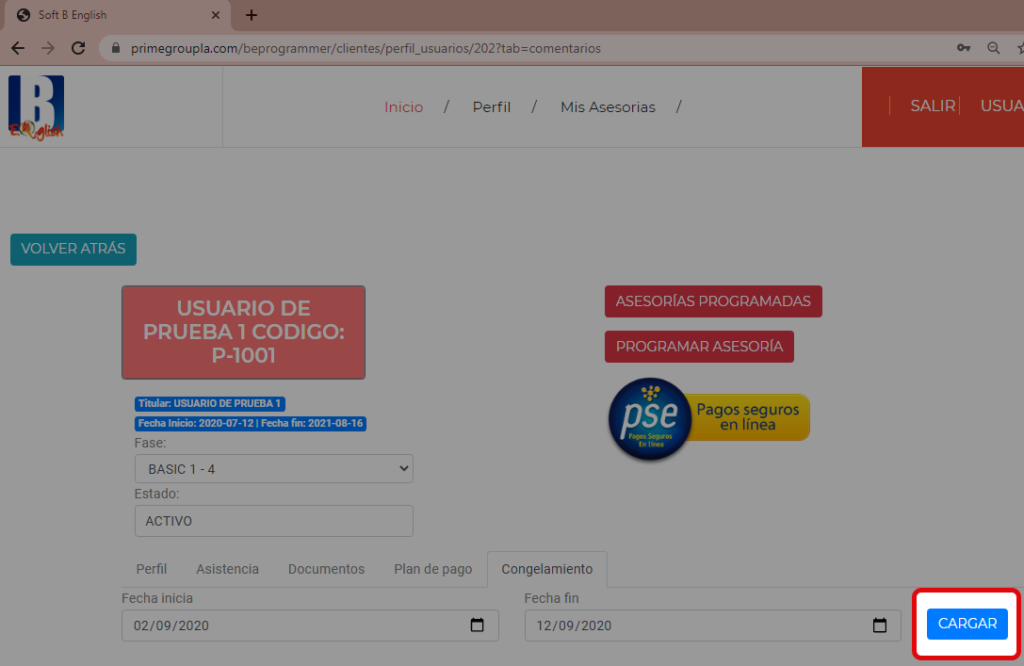Open ASESORÍAS PROGRAMADAS
Image resolution: width=1024 pixels, height=666 pixels.
[x=712, y=301]
